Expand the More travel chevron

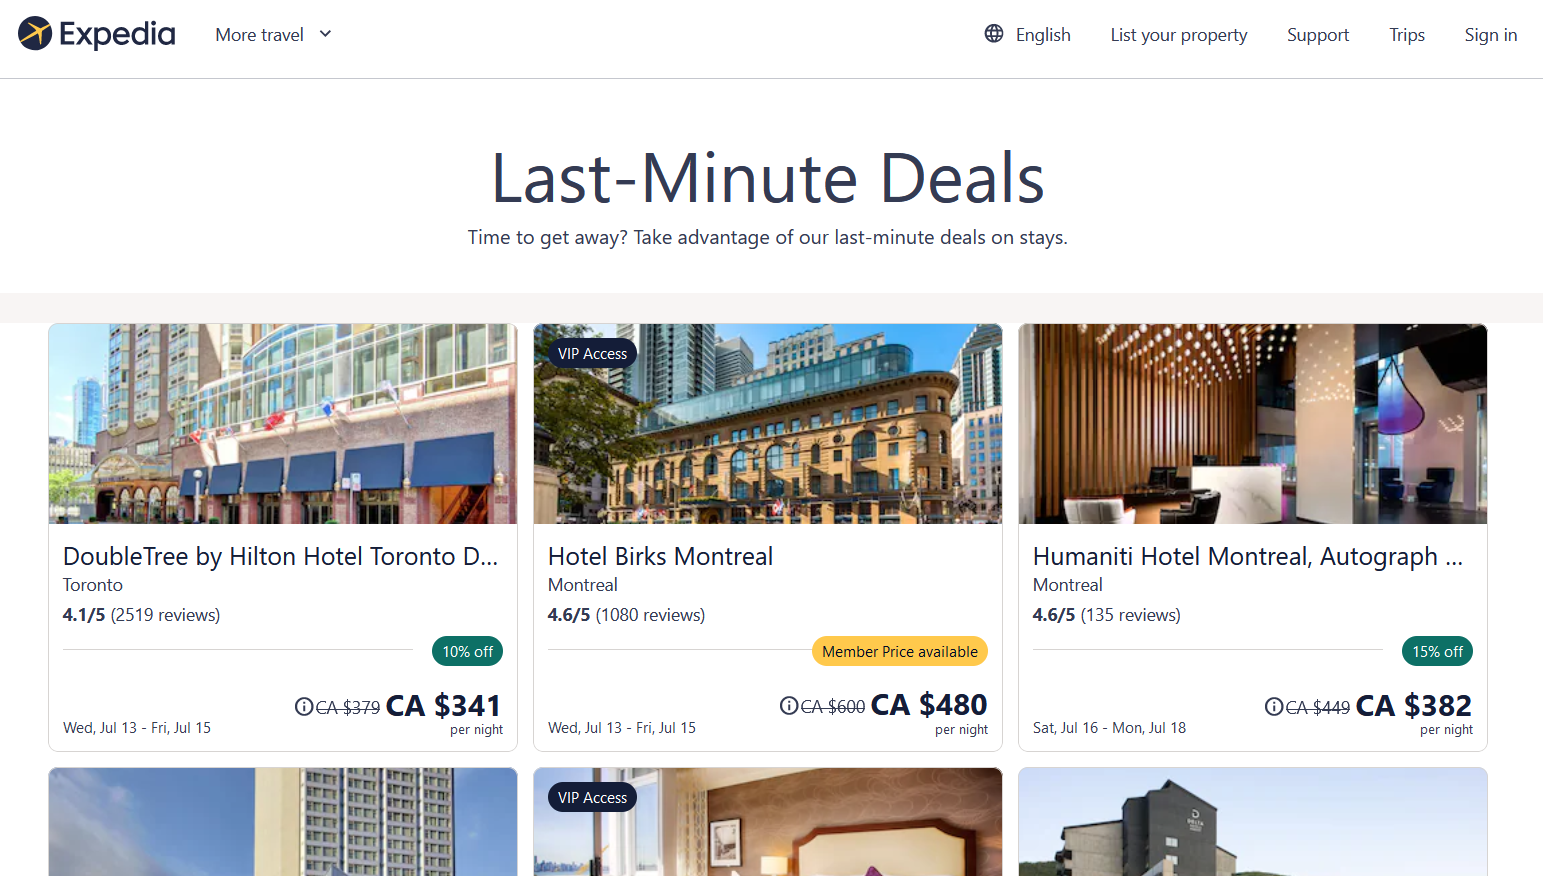(x=325, y=34)
